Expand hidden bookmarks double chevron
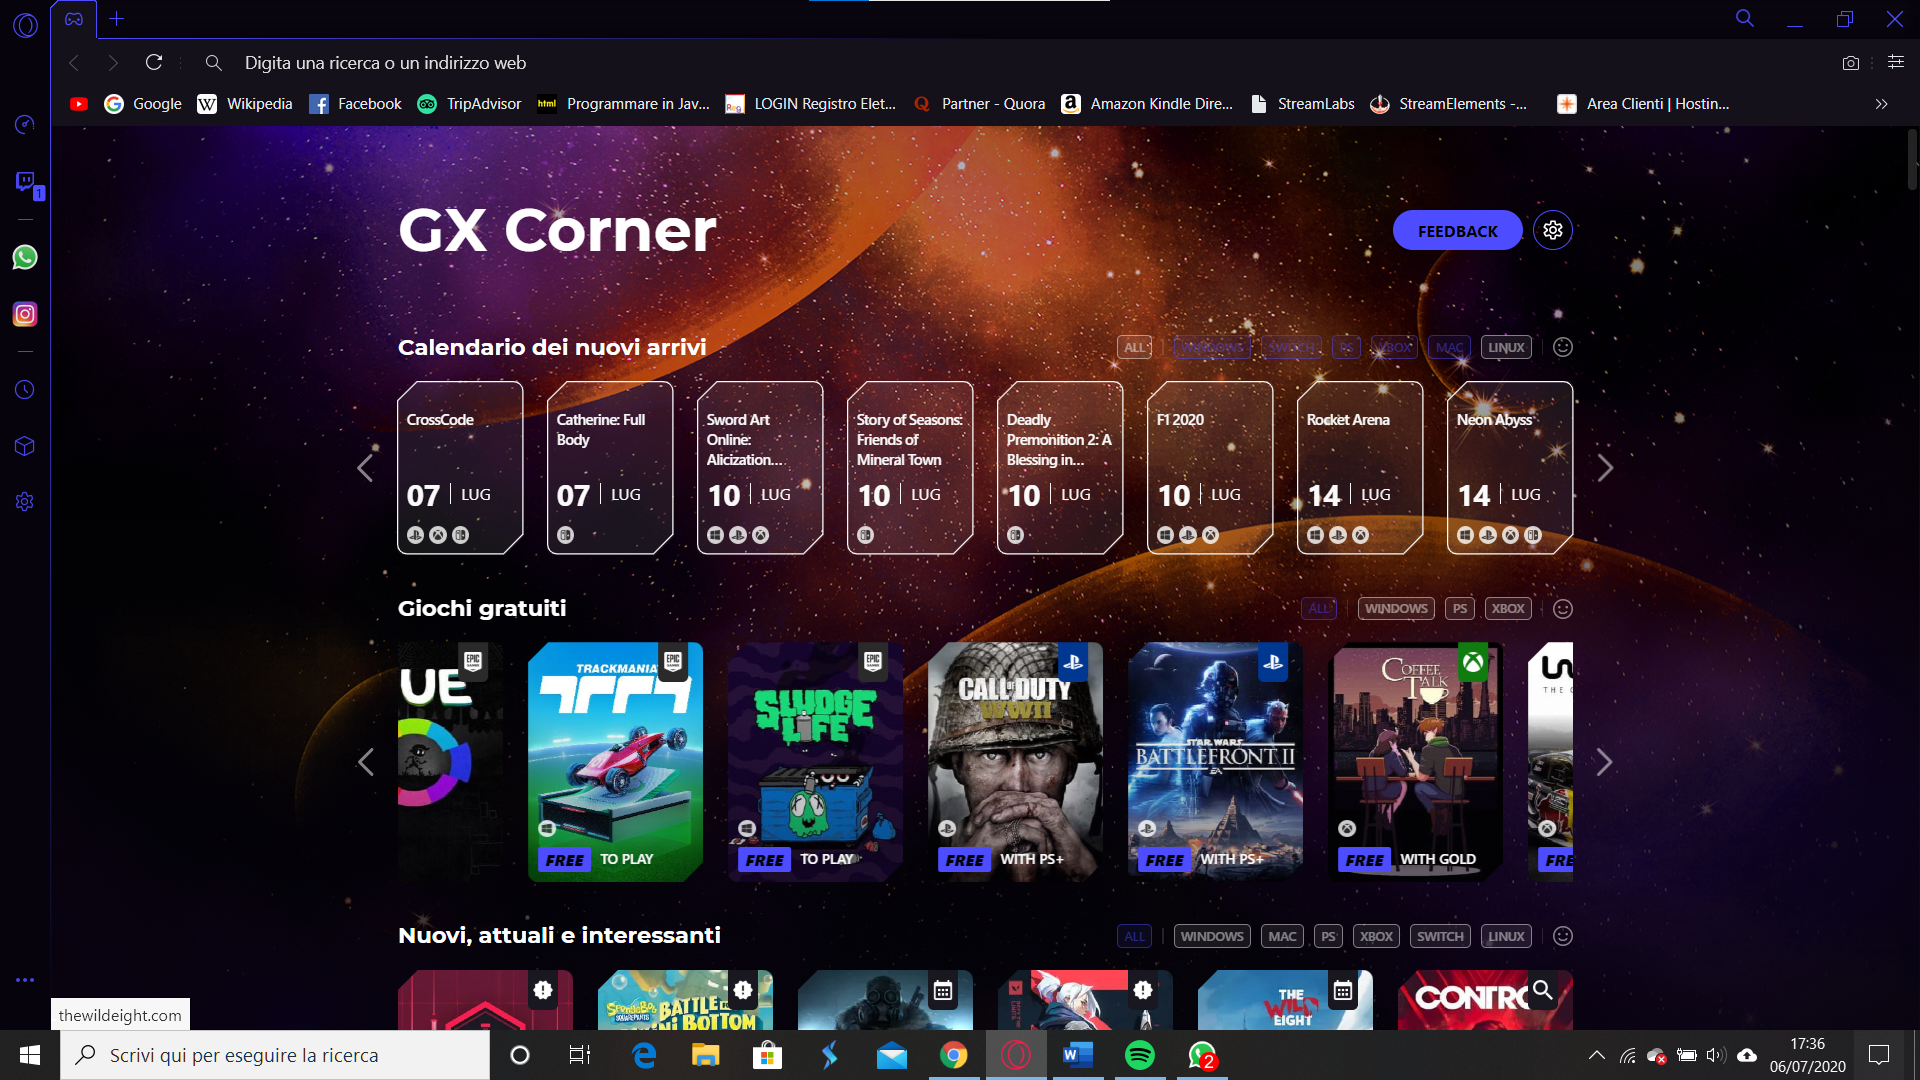Screen dimensions: 1920x1080 pyautogui.click(x=1881, y=104)
